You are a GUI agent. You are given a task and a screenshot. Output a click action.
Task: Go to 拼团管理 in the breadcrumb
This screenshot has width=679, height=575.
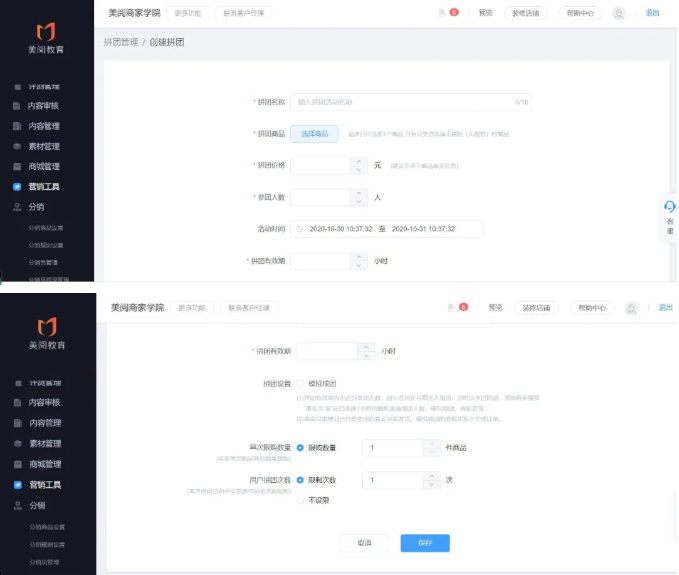120,43
